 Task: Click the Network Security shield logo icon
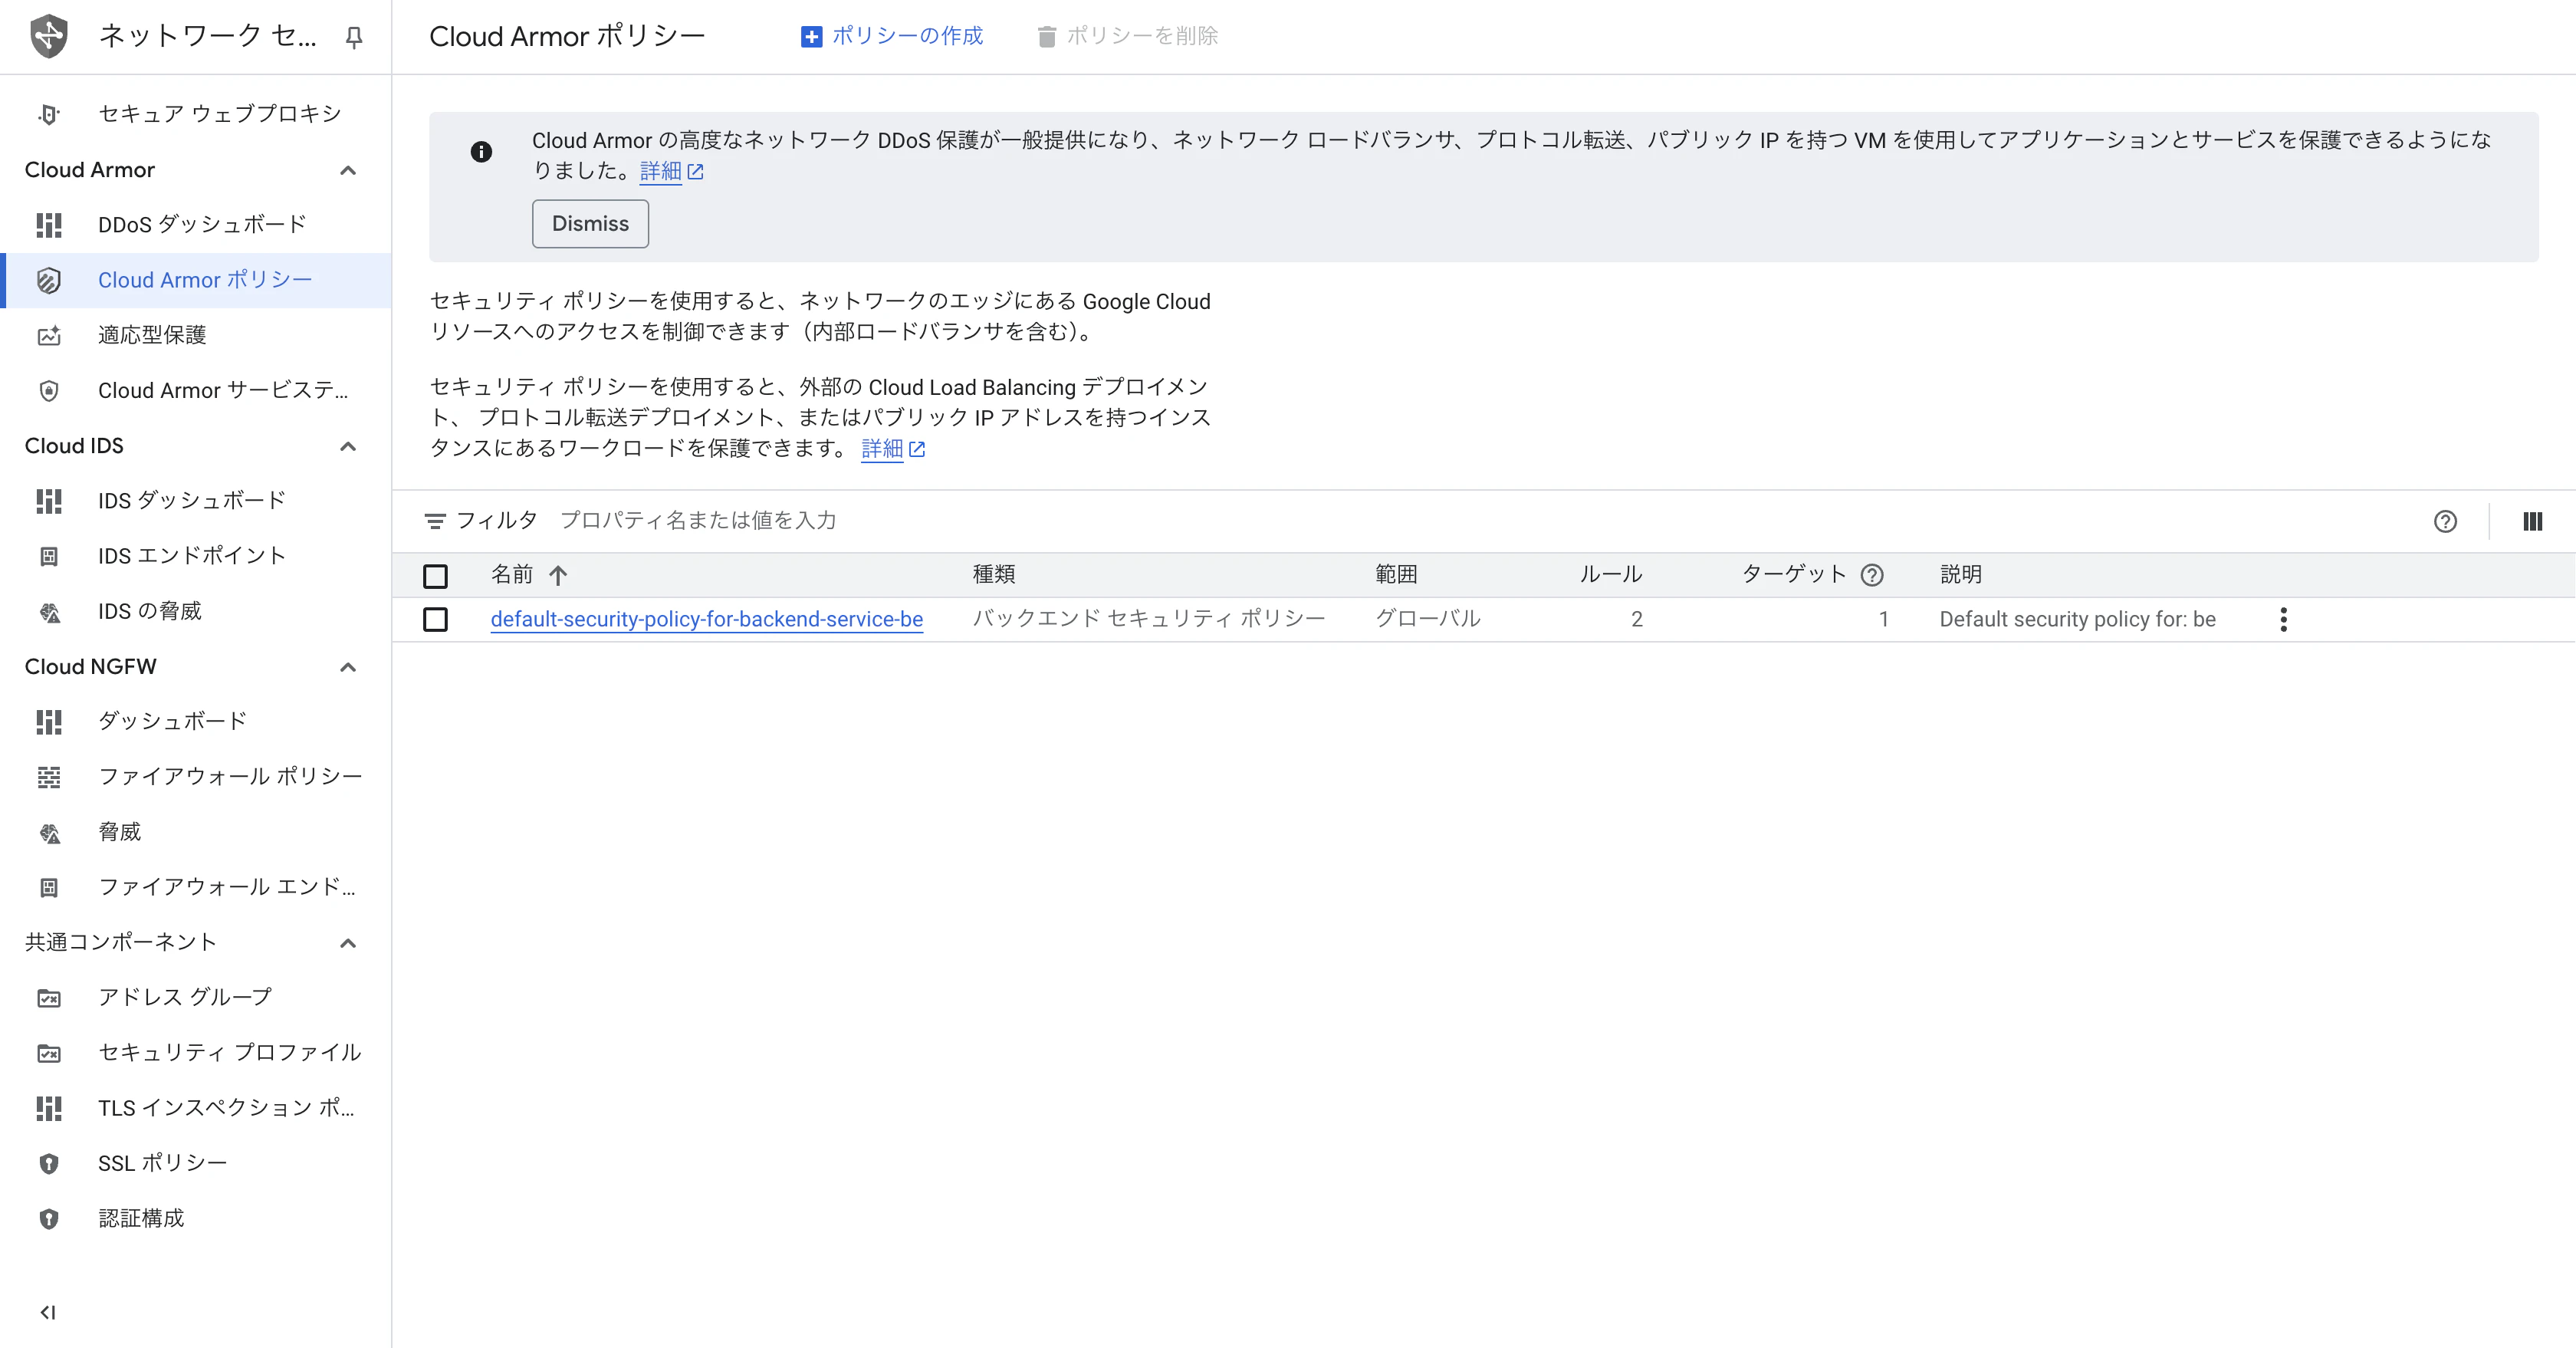pos(49,36)
